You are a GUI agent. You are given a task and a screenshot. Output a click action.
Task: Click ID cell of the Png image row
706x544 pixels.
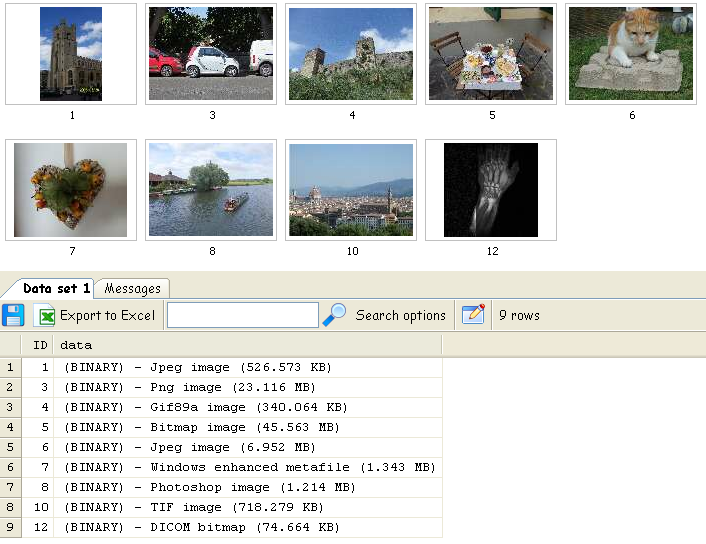click(x=37, y=387)
